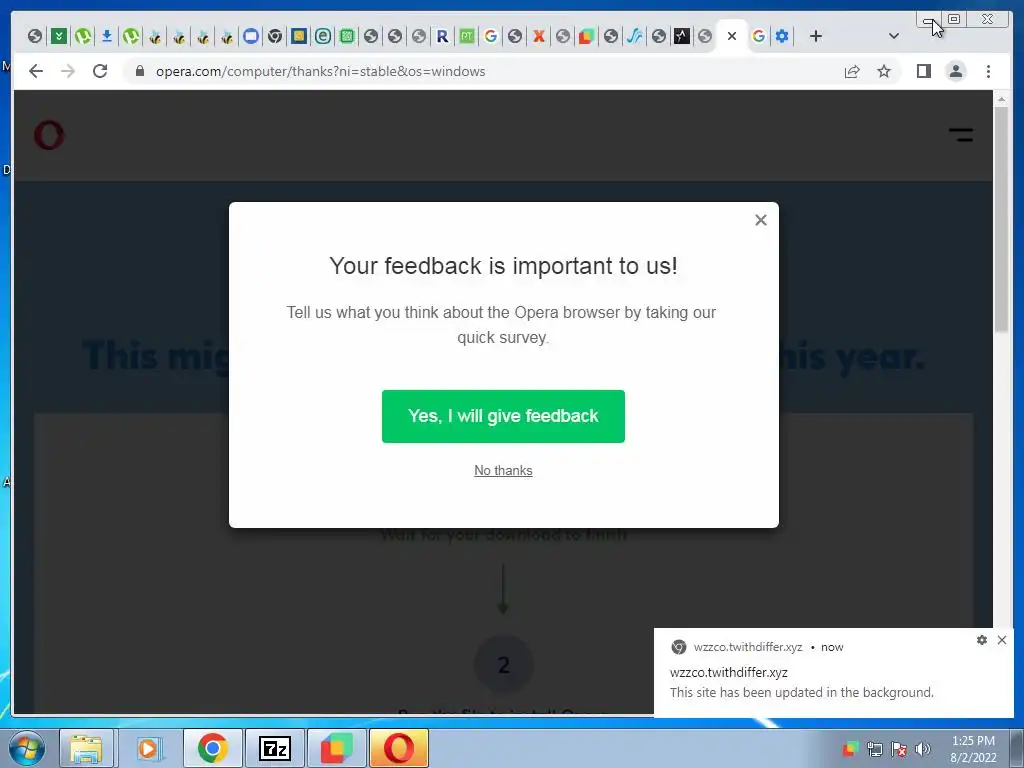The image size is (1024, 768).
Task: Switch to the yellow square icon tab
Action: click(299, 36)
